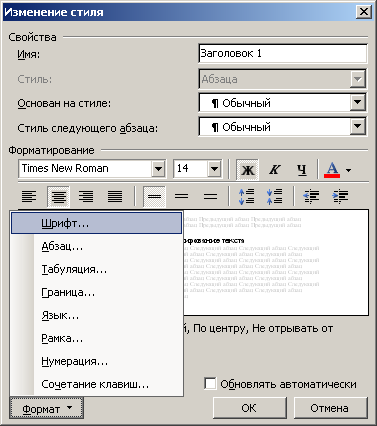The height and width of the screenshot is (426, 377).
Task: Click the disabled 'Абзаца' style dropdown
Action: click(282, 79)
